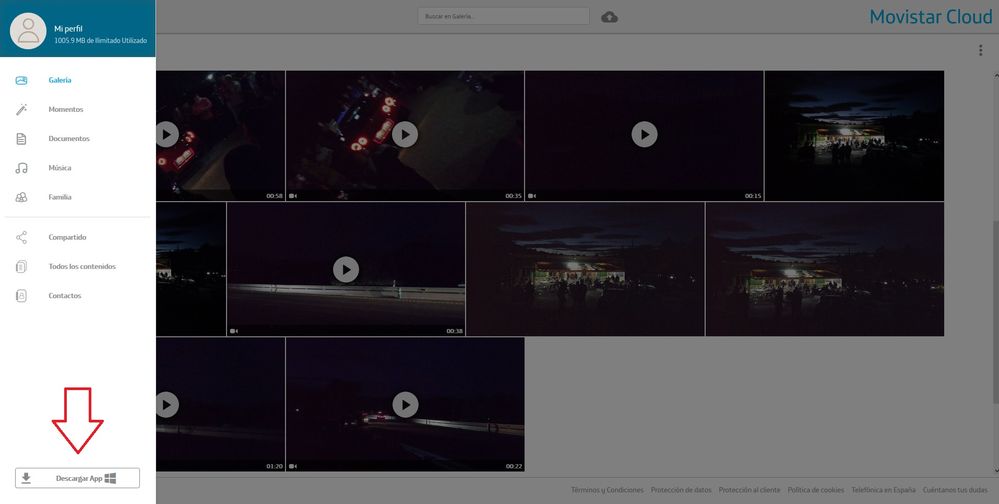Click the Contactos address book icon
Image resolution: width=999 pixels, height=504 pixels.
(21, 296)
